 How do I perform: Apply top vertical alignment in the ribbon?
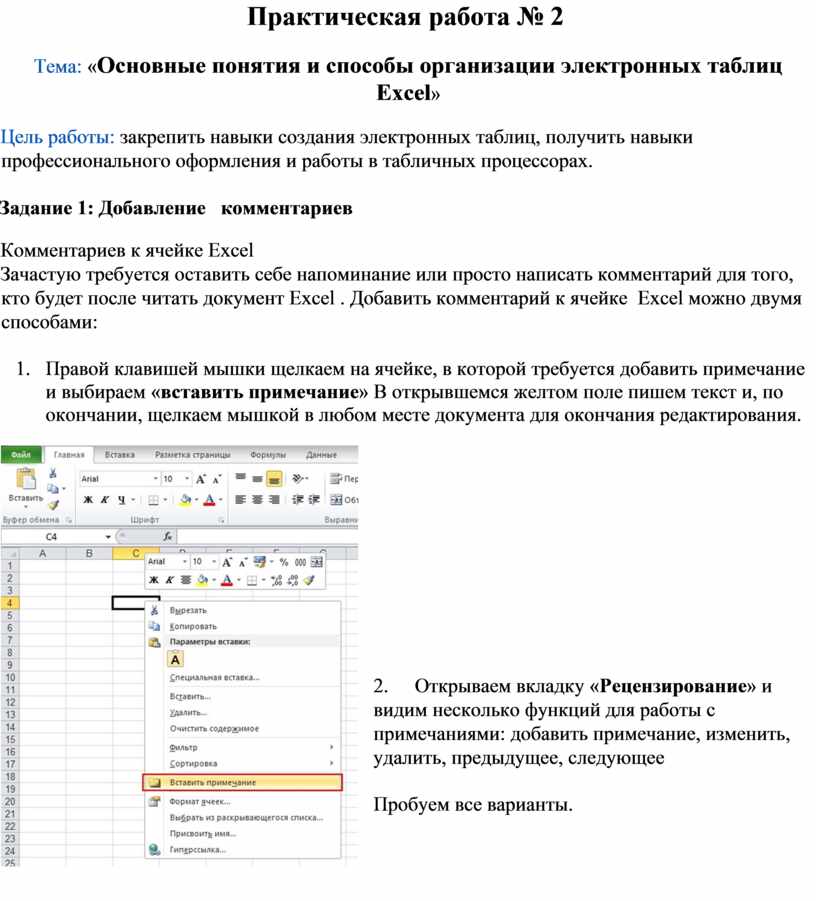[x=241, y=478]
